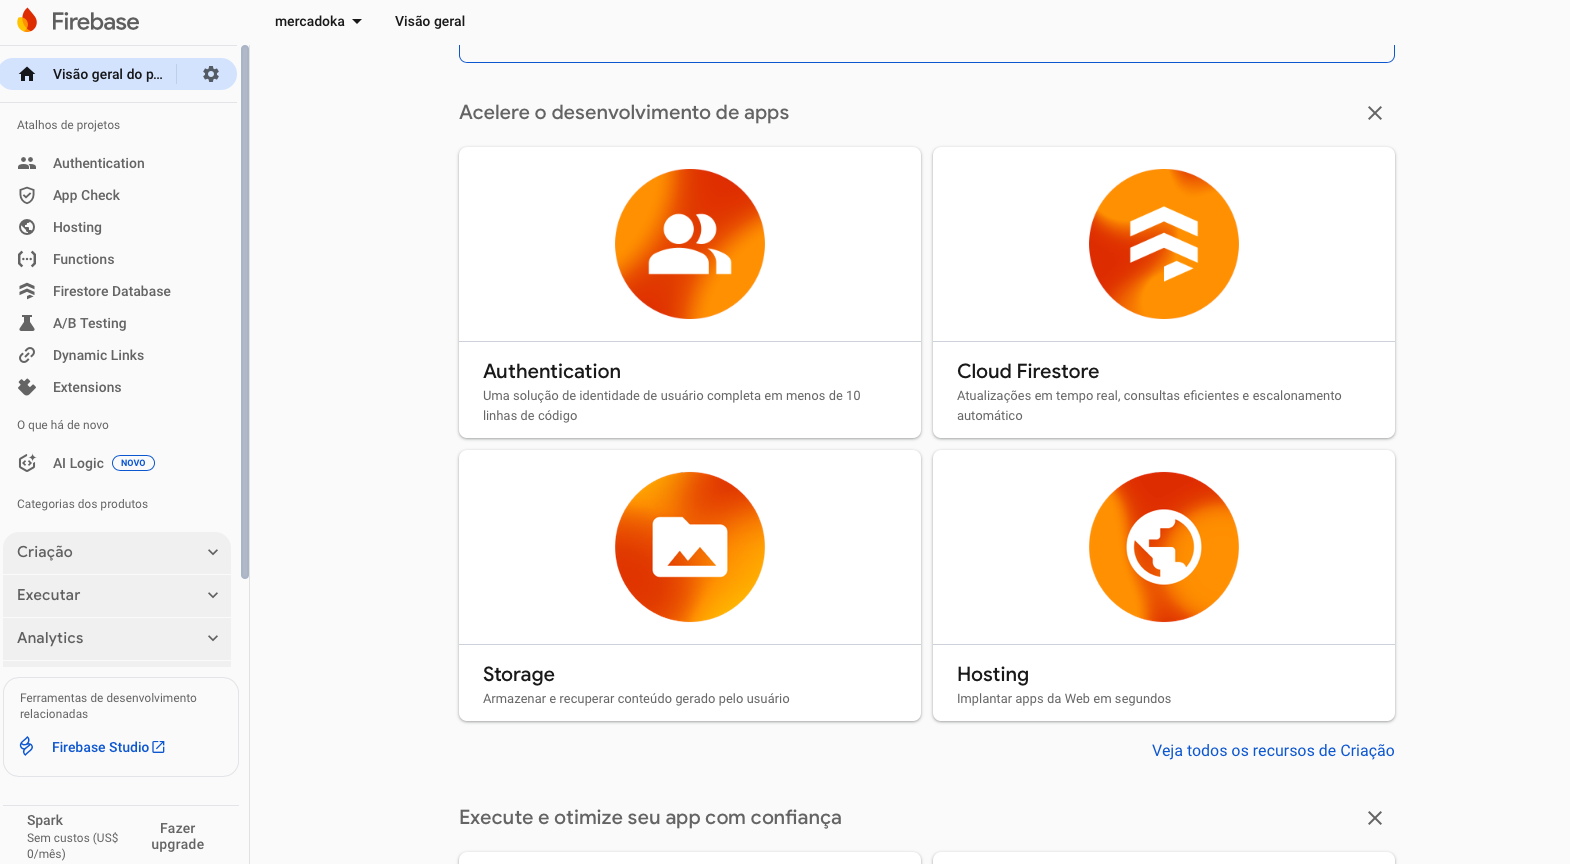The width and height of the screenshot is (1570, 864).
Task: Click the Authentication people icon in sidebar
Action: pyautogui.click(x=27, y=163)
